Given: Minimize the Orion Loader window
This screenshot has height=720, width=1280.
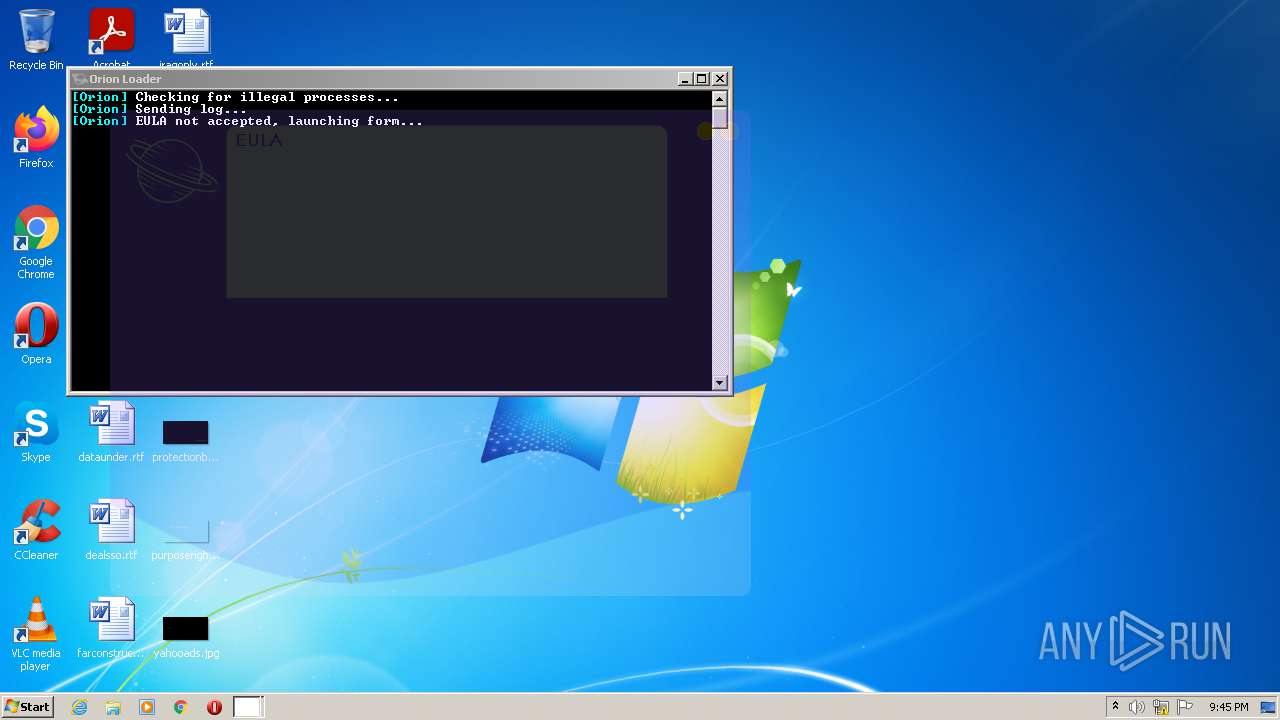Looking at the screenshot, I should [685, 79].
